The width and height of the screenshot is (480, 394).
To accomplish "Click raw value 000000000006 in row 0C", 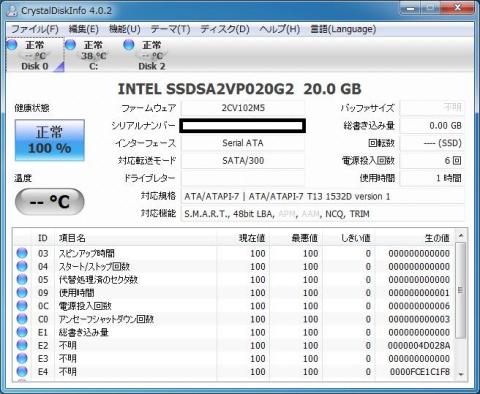I will pyautogui.click(x=419, y=306).
